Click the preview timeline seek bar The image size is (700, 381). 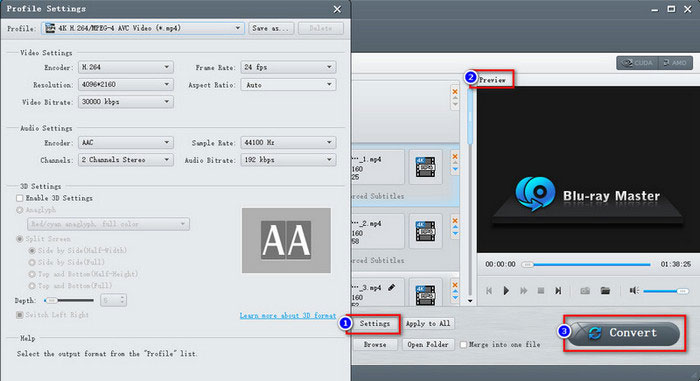point(585,264)
